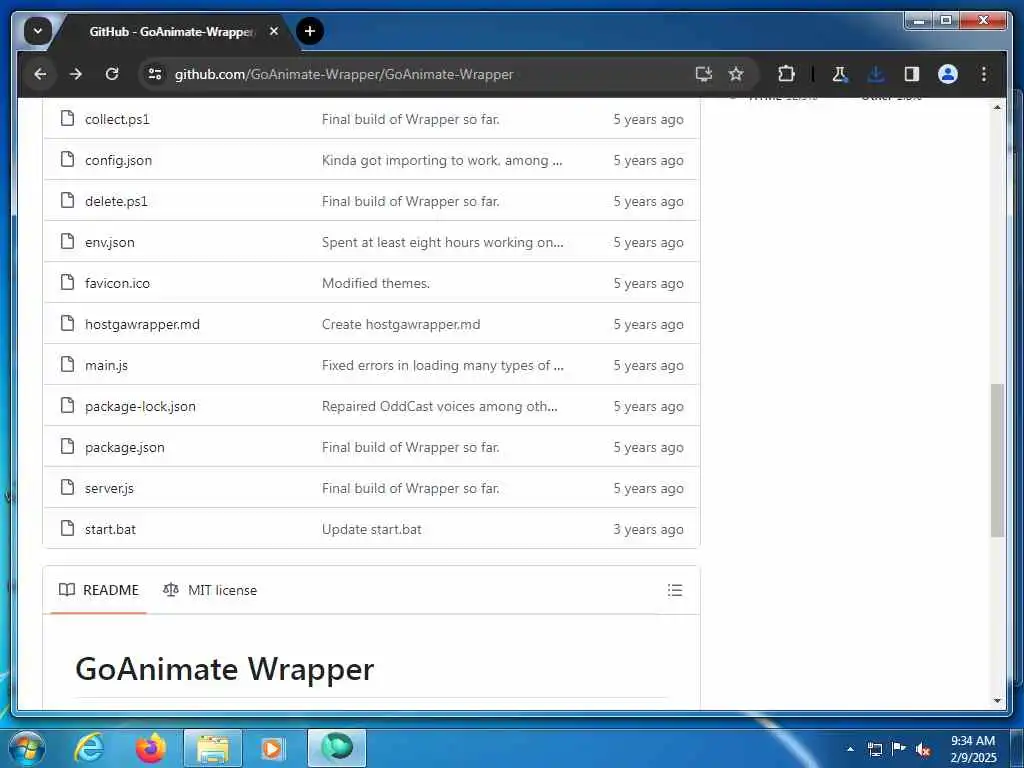Open commit 'Modified themes.'
Image resolution: width=1024 pixels, height=768 pixels.
[x=376, y=283]
